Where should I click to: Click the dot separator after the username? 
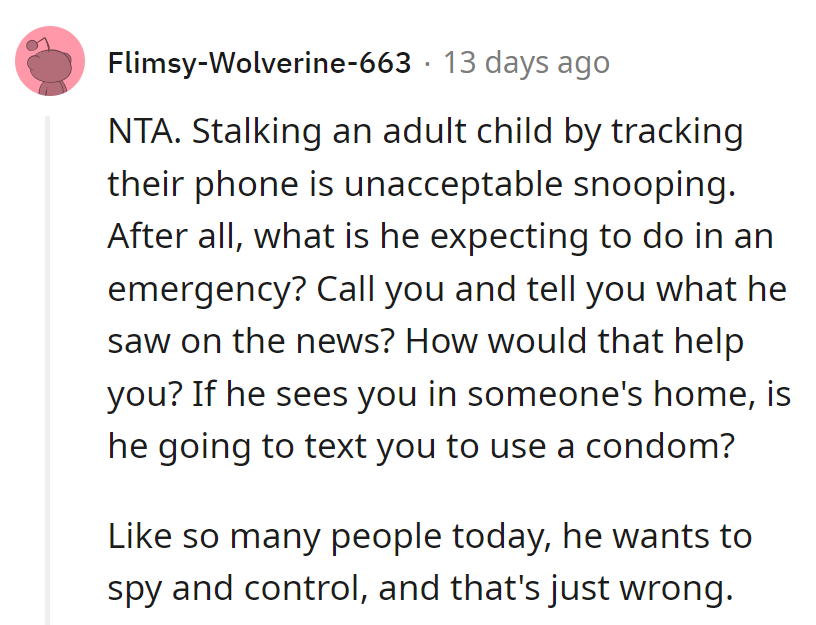(427, 63)
